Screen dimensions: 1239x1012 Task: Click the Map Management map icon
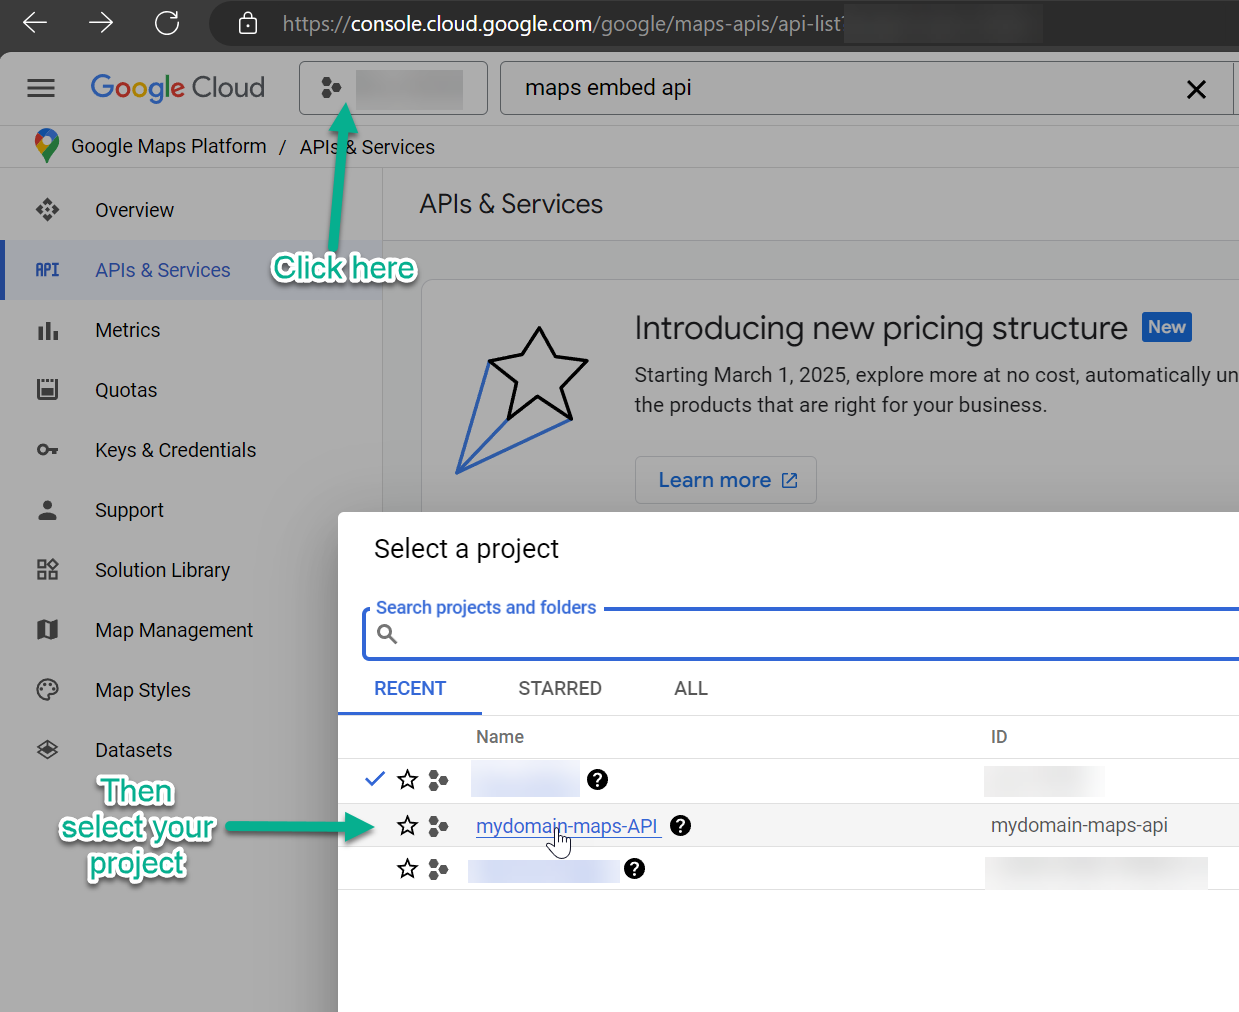pos(47,629)
